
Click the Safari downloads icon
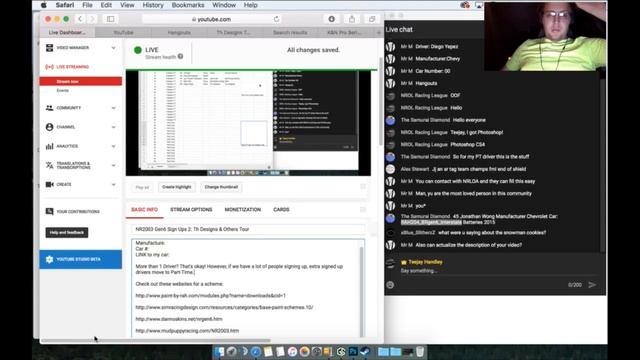[x=331, y=19]
